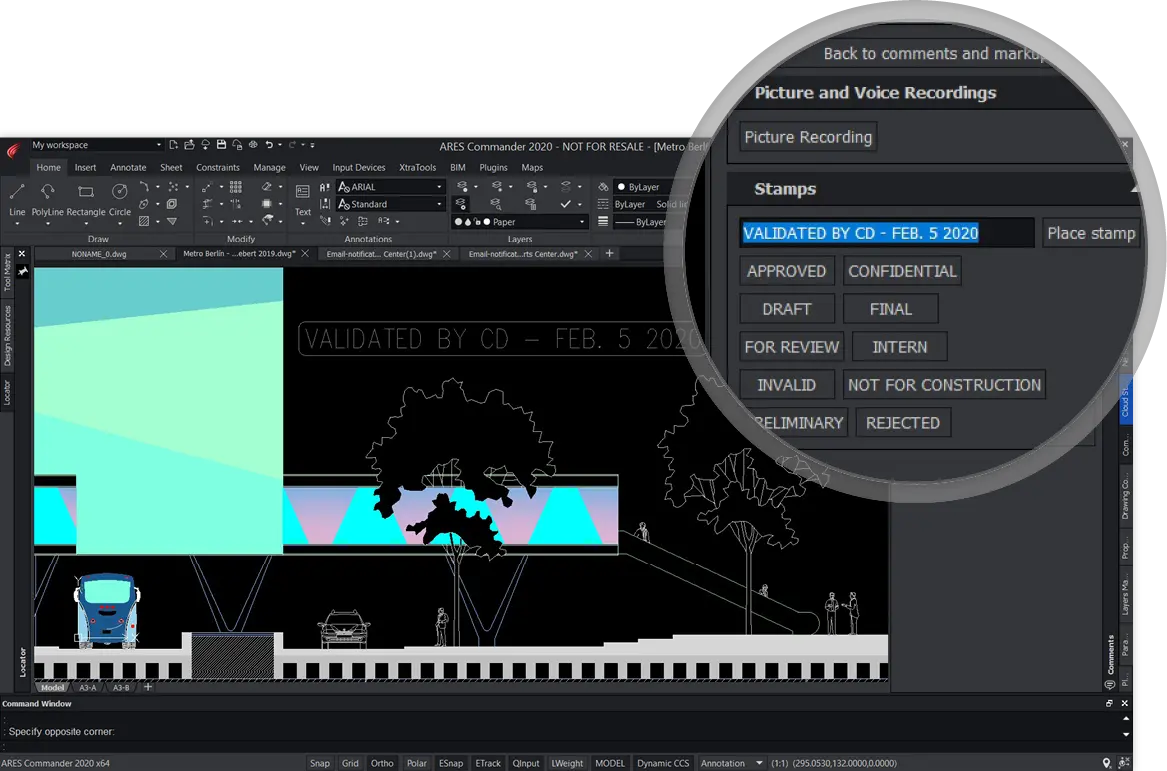Select the APPROVED stamp
Screen dimensions: 1167x771
[x=787, y=271]
